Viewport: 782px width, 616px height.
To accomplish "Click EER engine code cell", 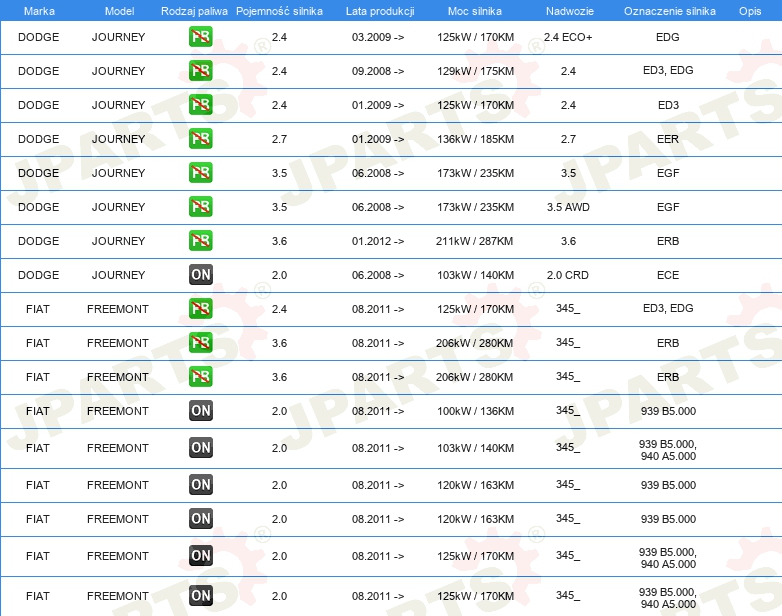I will [x=668, y=139].
